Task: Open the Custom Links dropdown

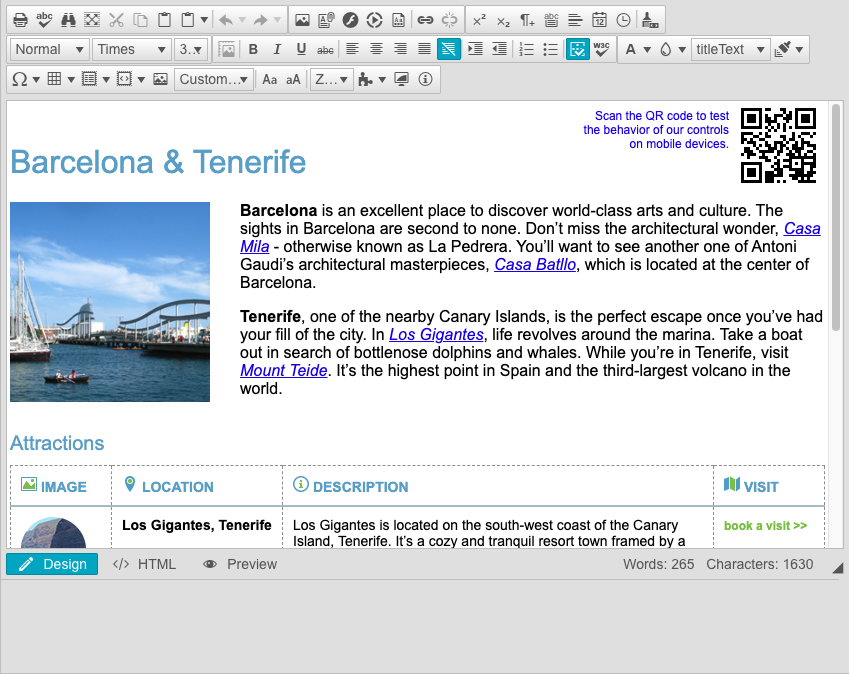Action: (214, 80)
